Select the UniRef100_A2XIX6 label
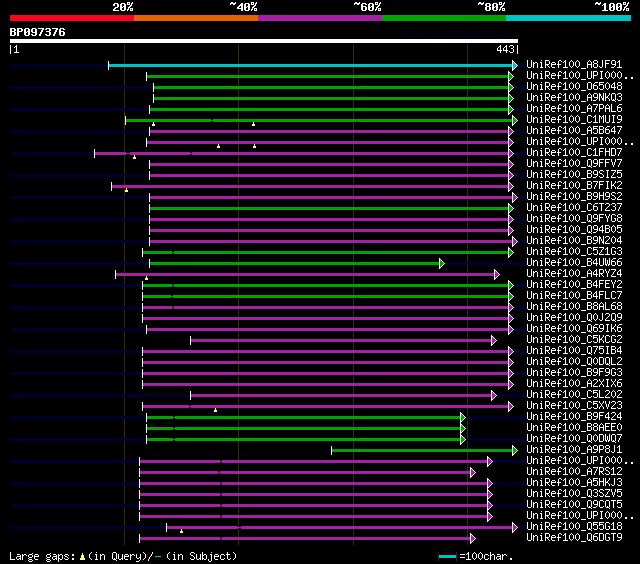The width and height of the screenshot is (640, 564). pyautogui.click(x=574, y=384)
